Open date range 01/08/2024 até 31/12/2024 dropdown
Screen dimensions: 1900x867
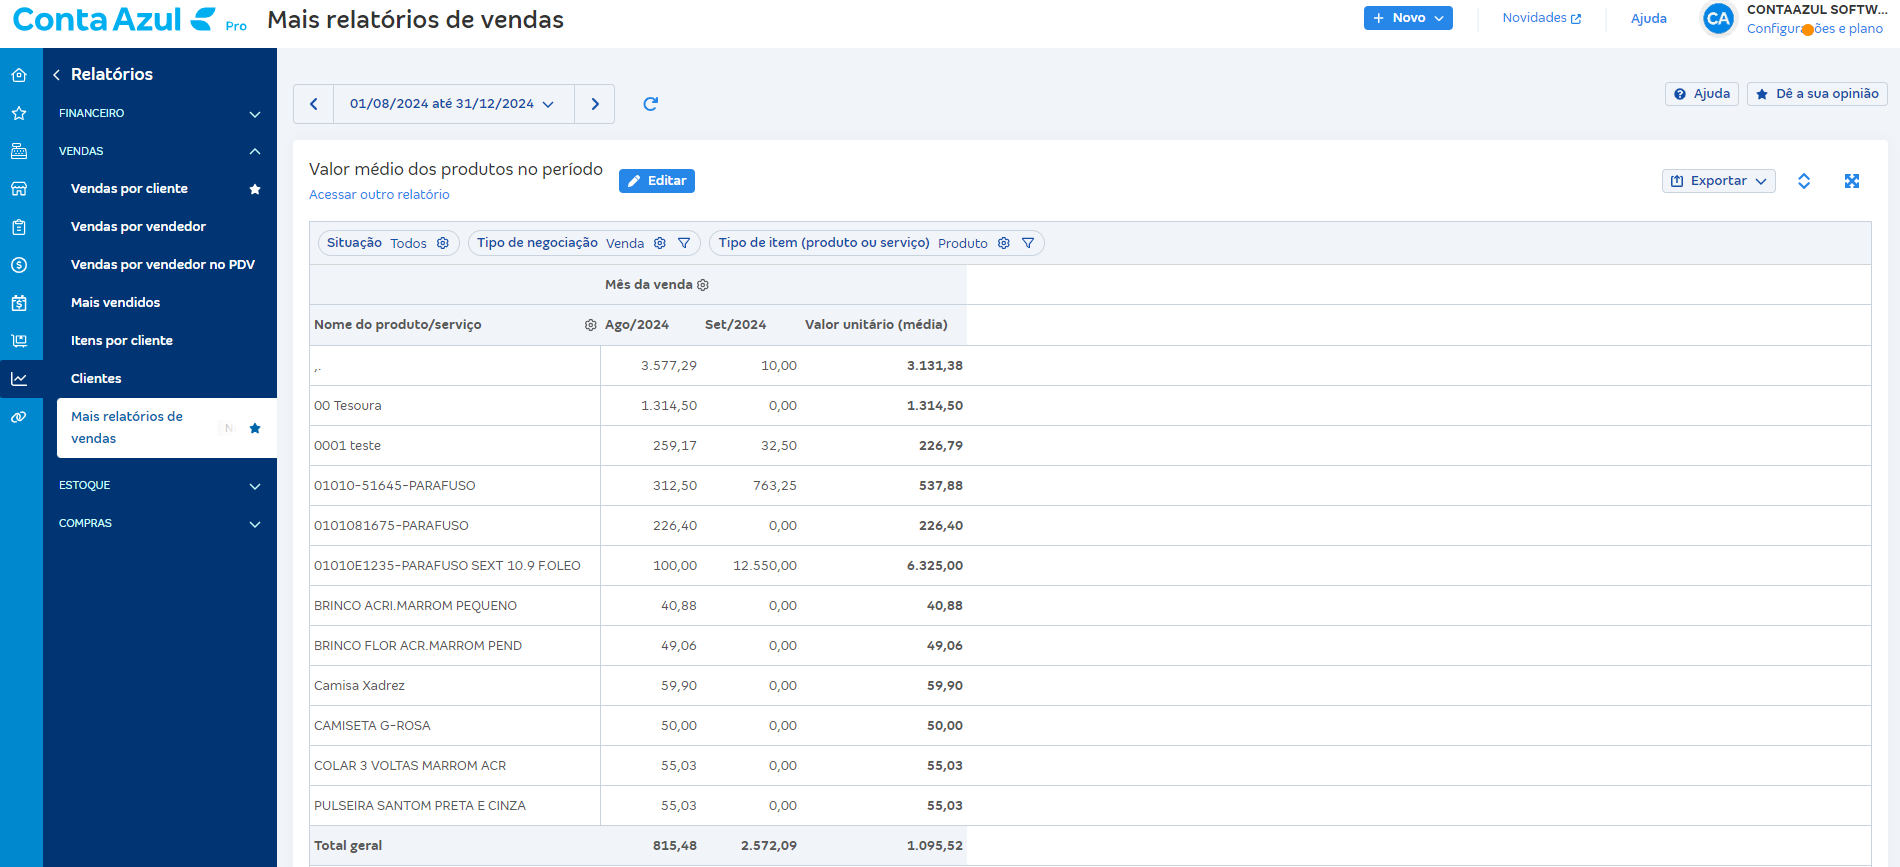453,104
